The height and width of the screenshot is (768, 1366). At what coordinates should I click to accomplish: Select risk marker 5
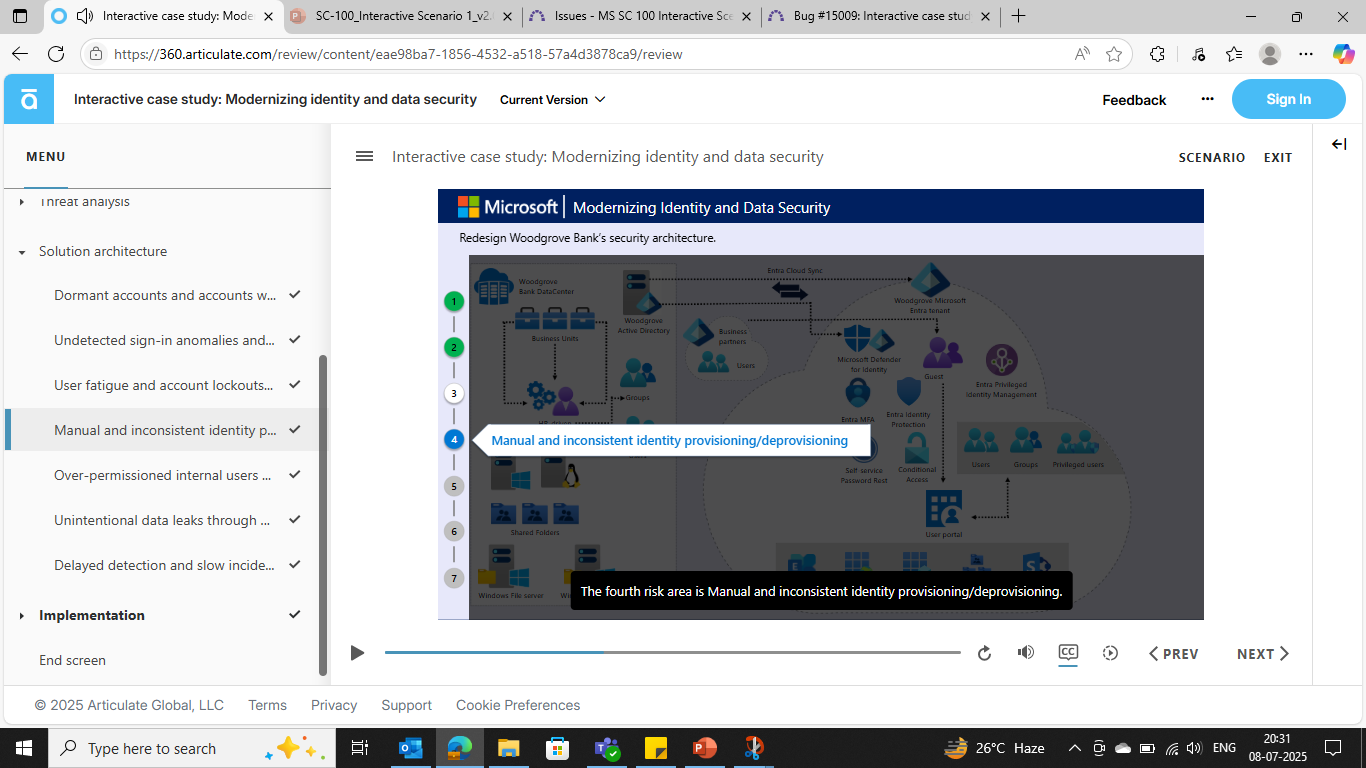tap(454, 486)
